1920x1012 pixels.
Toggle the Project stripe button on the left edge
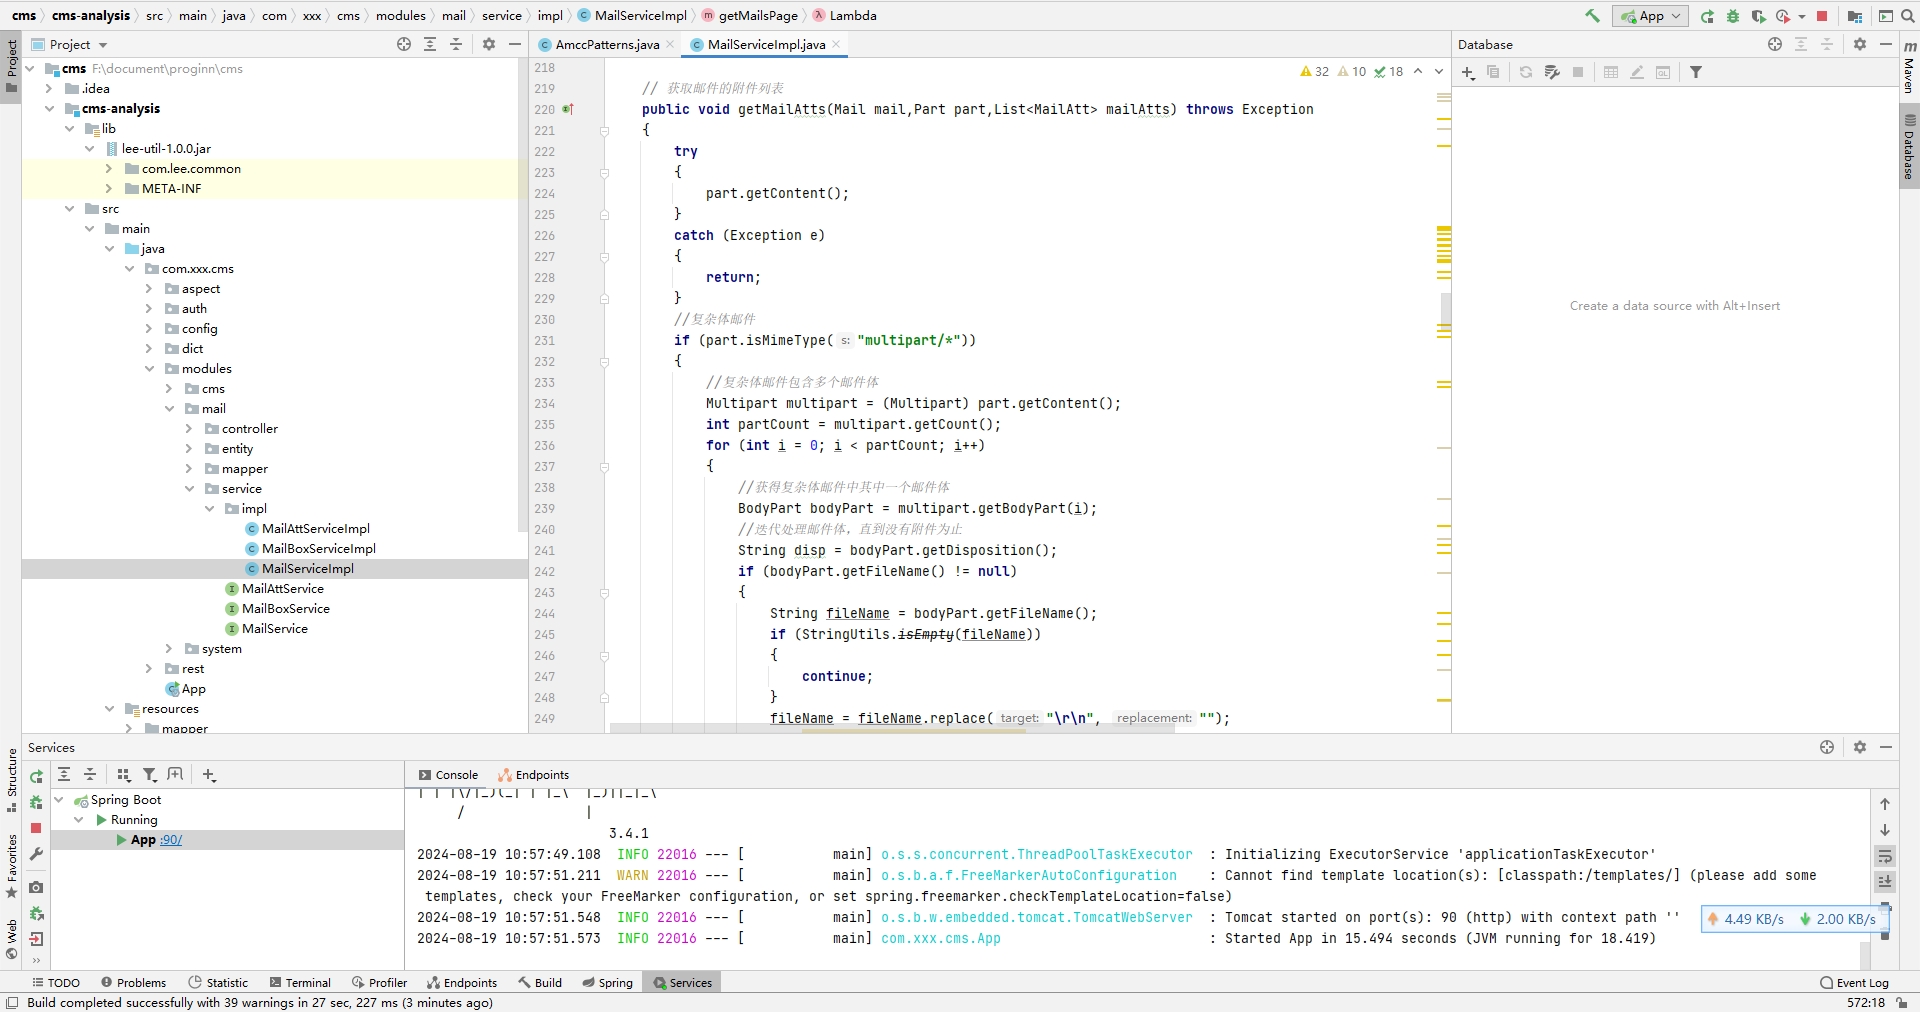pos(12,66)
